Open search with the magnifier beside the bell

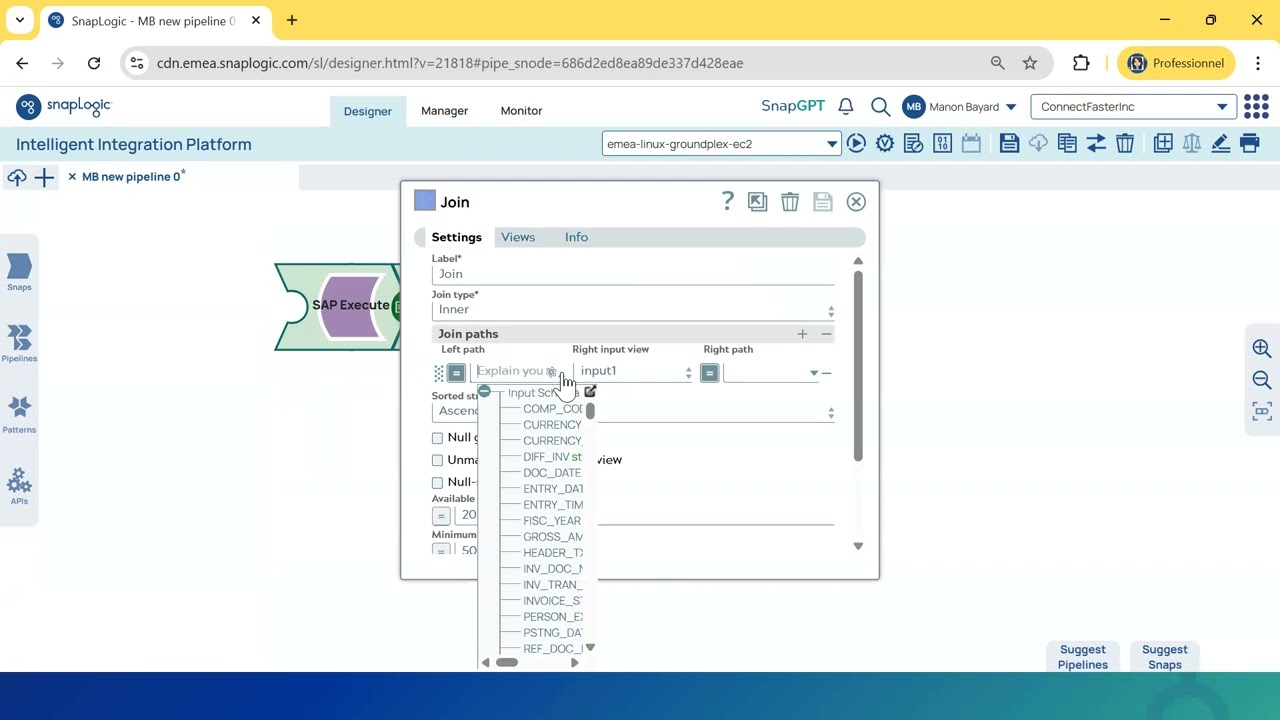pyautogui.click(x=880, y=106)
